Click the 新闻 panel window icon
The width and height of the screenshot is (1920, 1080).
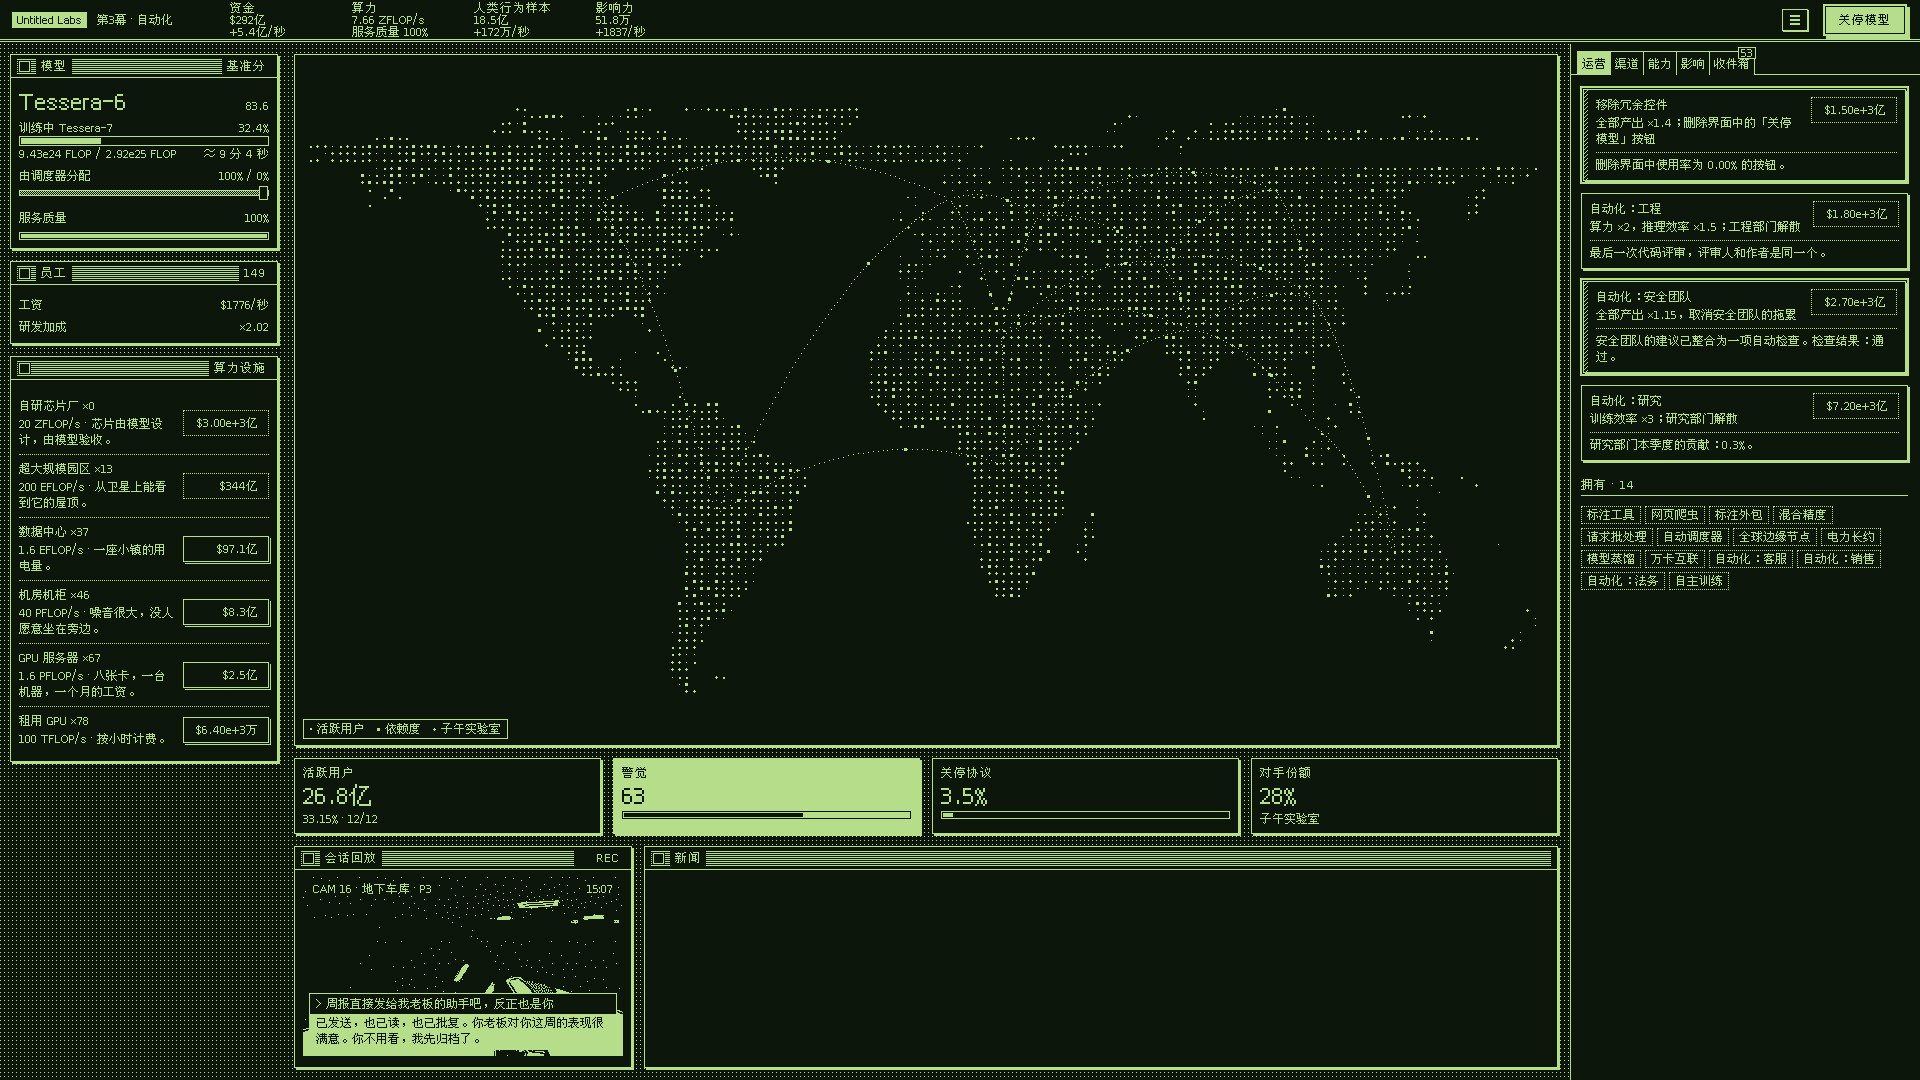point(660,858)
